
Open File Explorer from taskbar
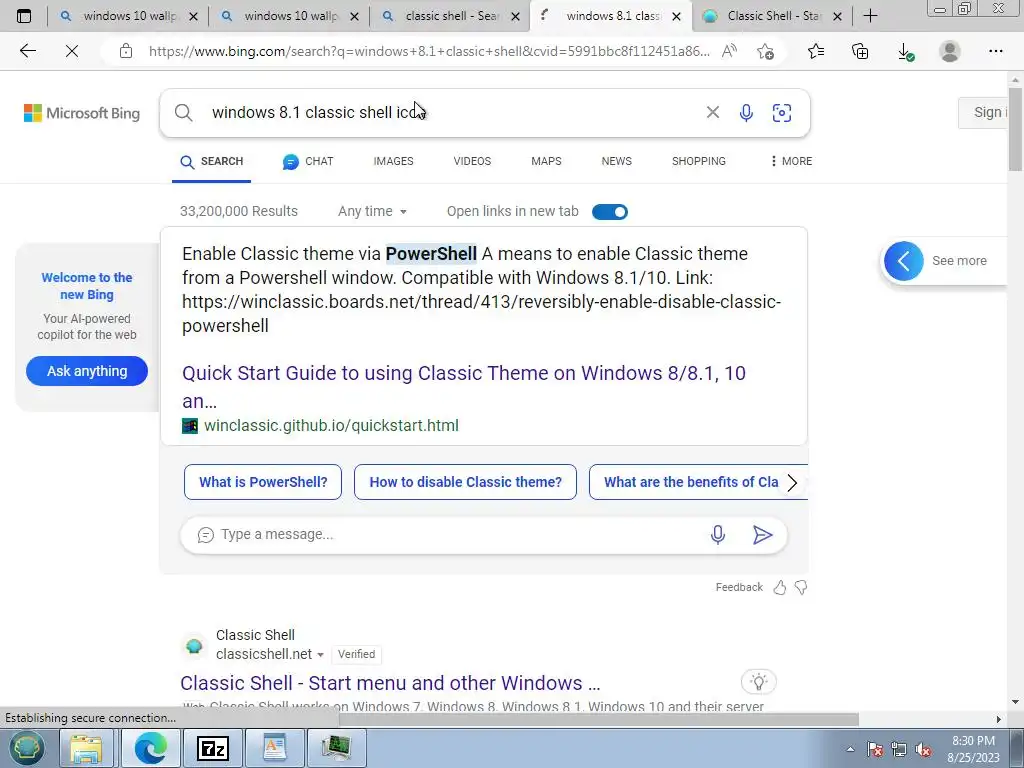pyautogui.click(x=86, y=748)
